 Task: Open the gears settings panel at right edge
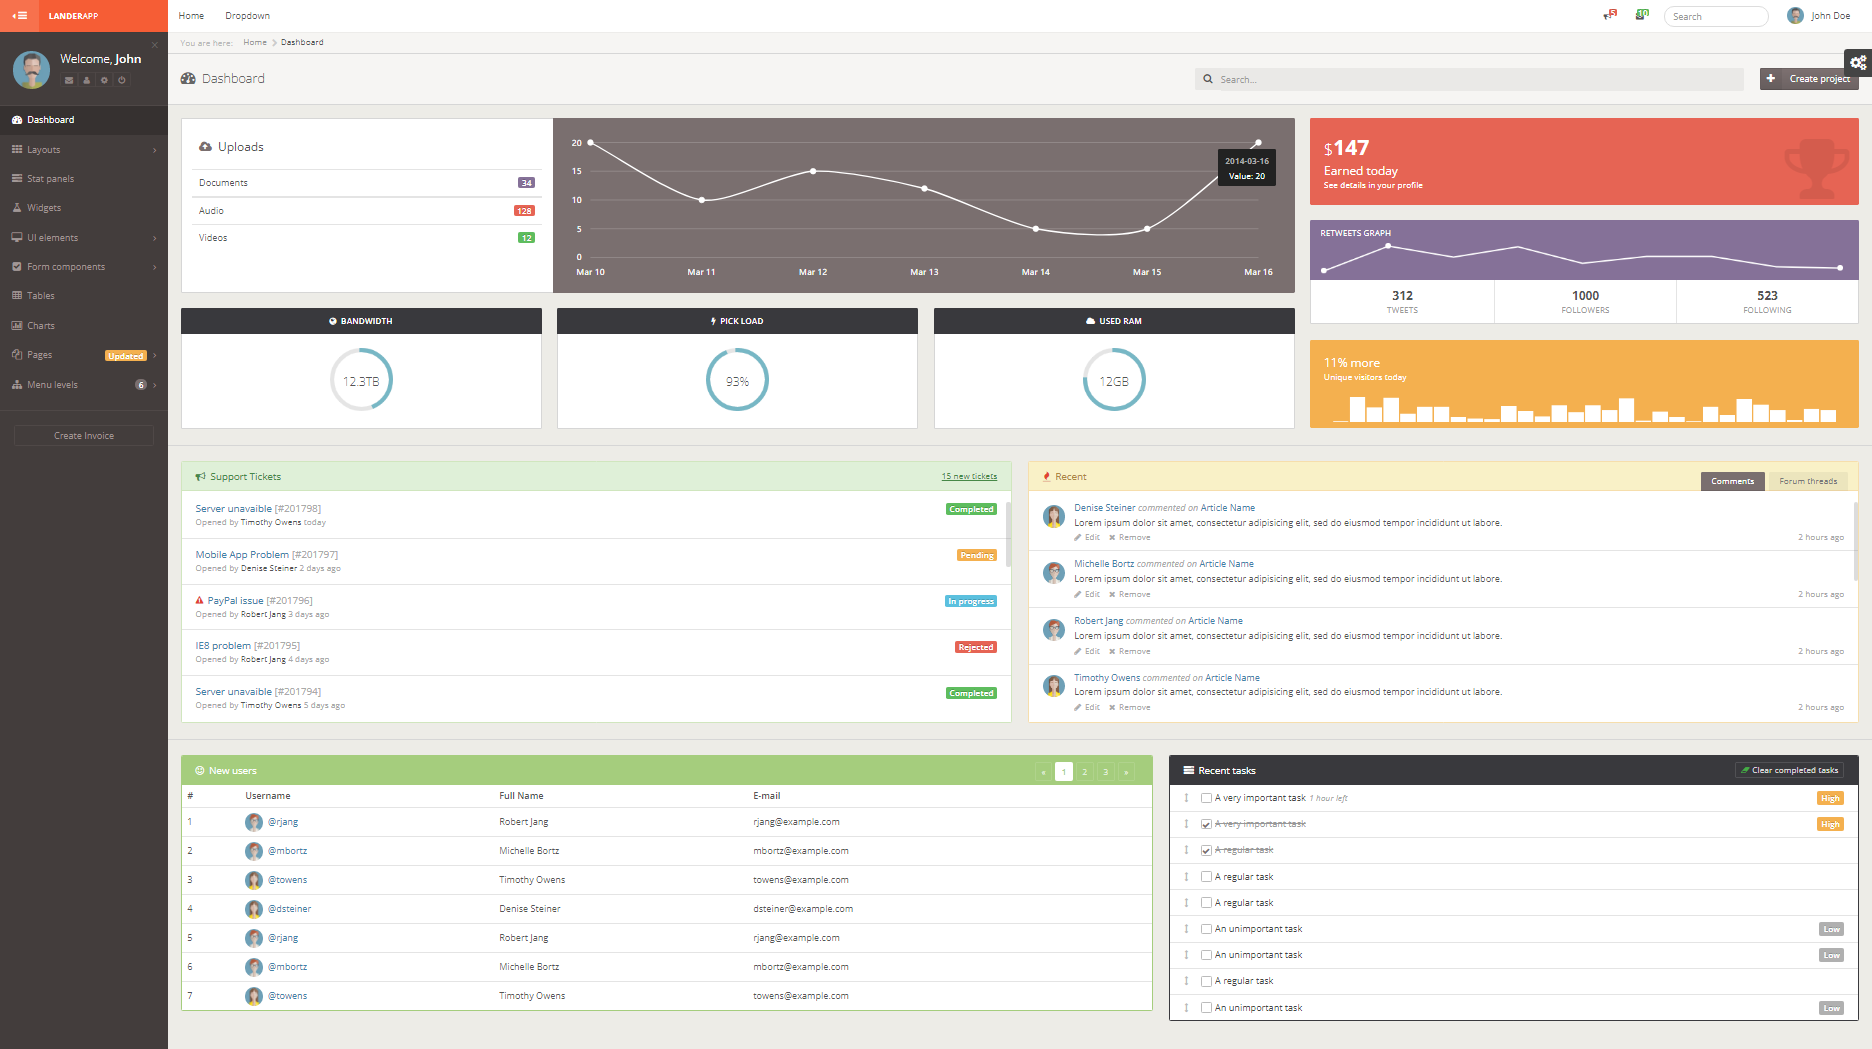[x=1858, y=62]
